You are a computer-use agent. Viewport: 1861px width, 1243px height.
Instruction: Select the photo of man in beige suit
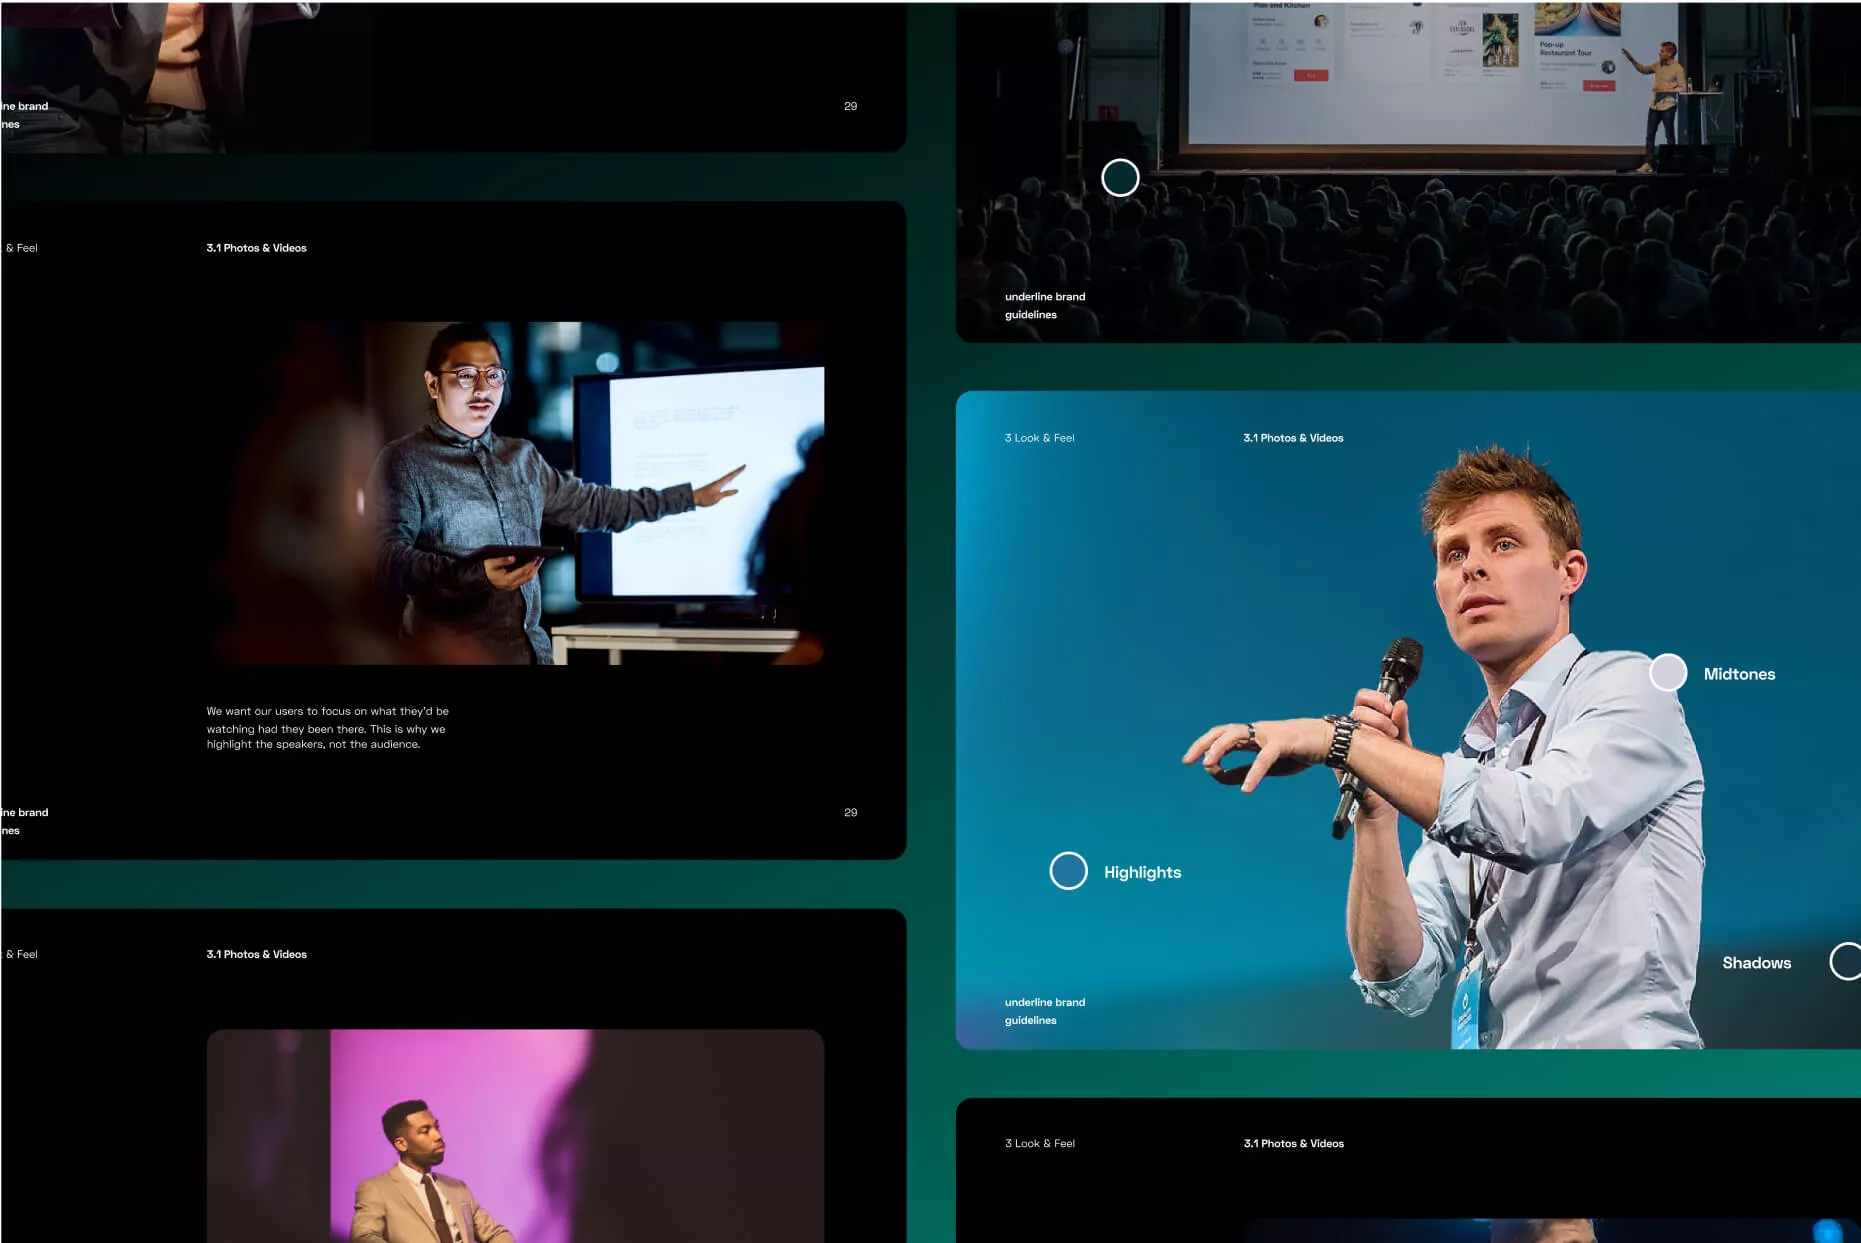(515, 1135)
